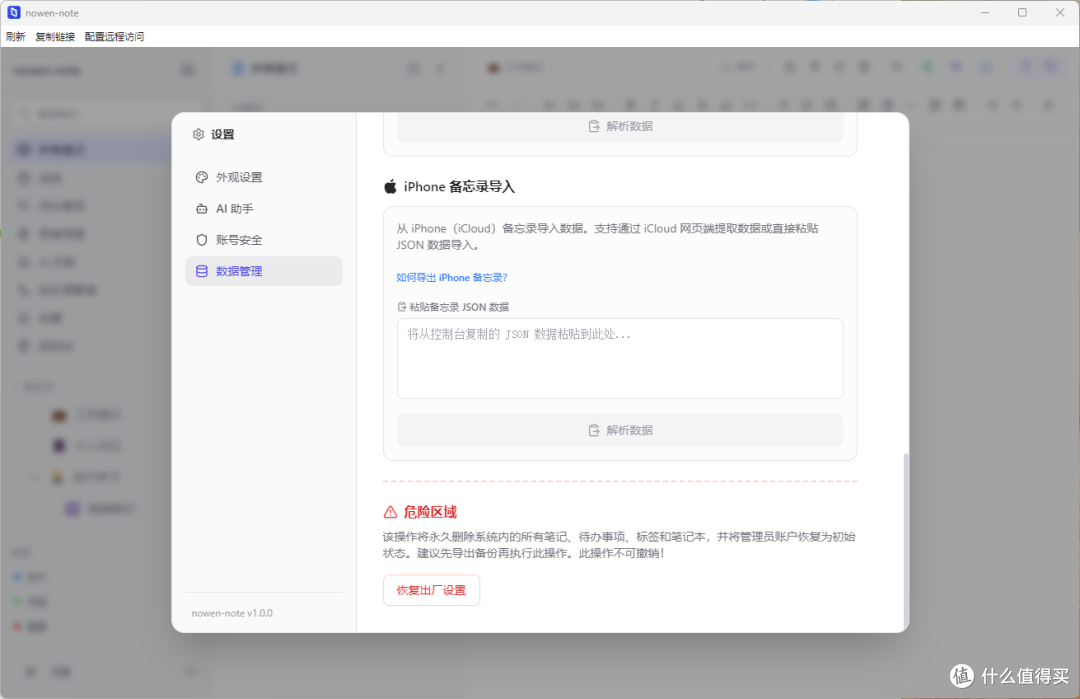Click 解析数据 button under iPhone import
The height and width of the screenshot is (699, 1080).
tap(620, 430)
